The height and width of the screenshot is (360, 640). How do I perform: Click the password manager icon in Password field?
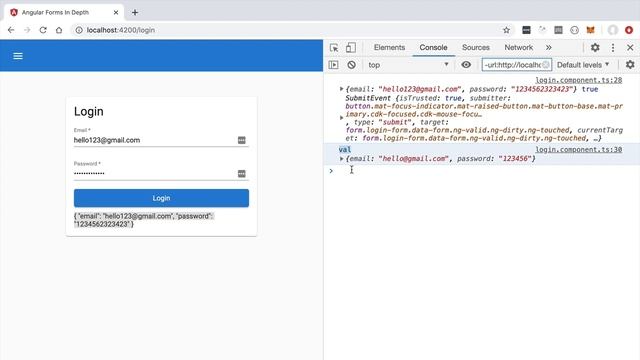pyautogui.click(x=242, y=173)
